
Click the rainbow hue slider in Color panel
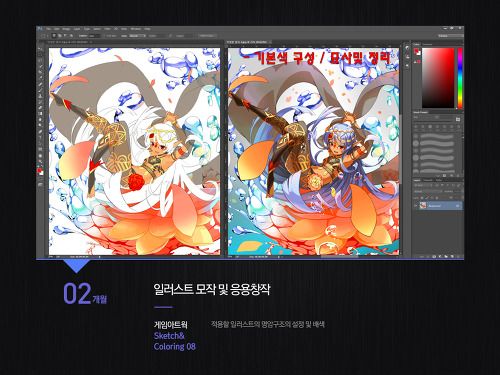coord(460,78)
